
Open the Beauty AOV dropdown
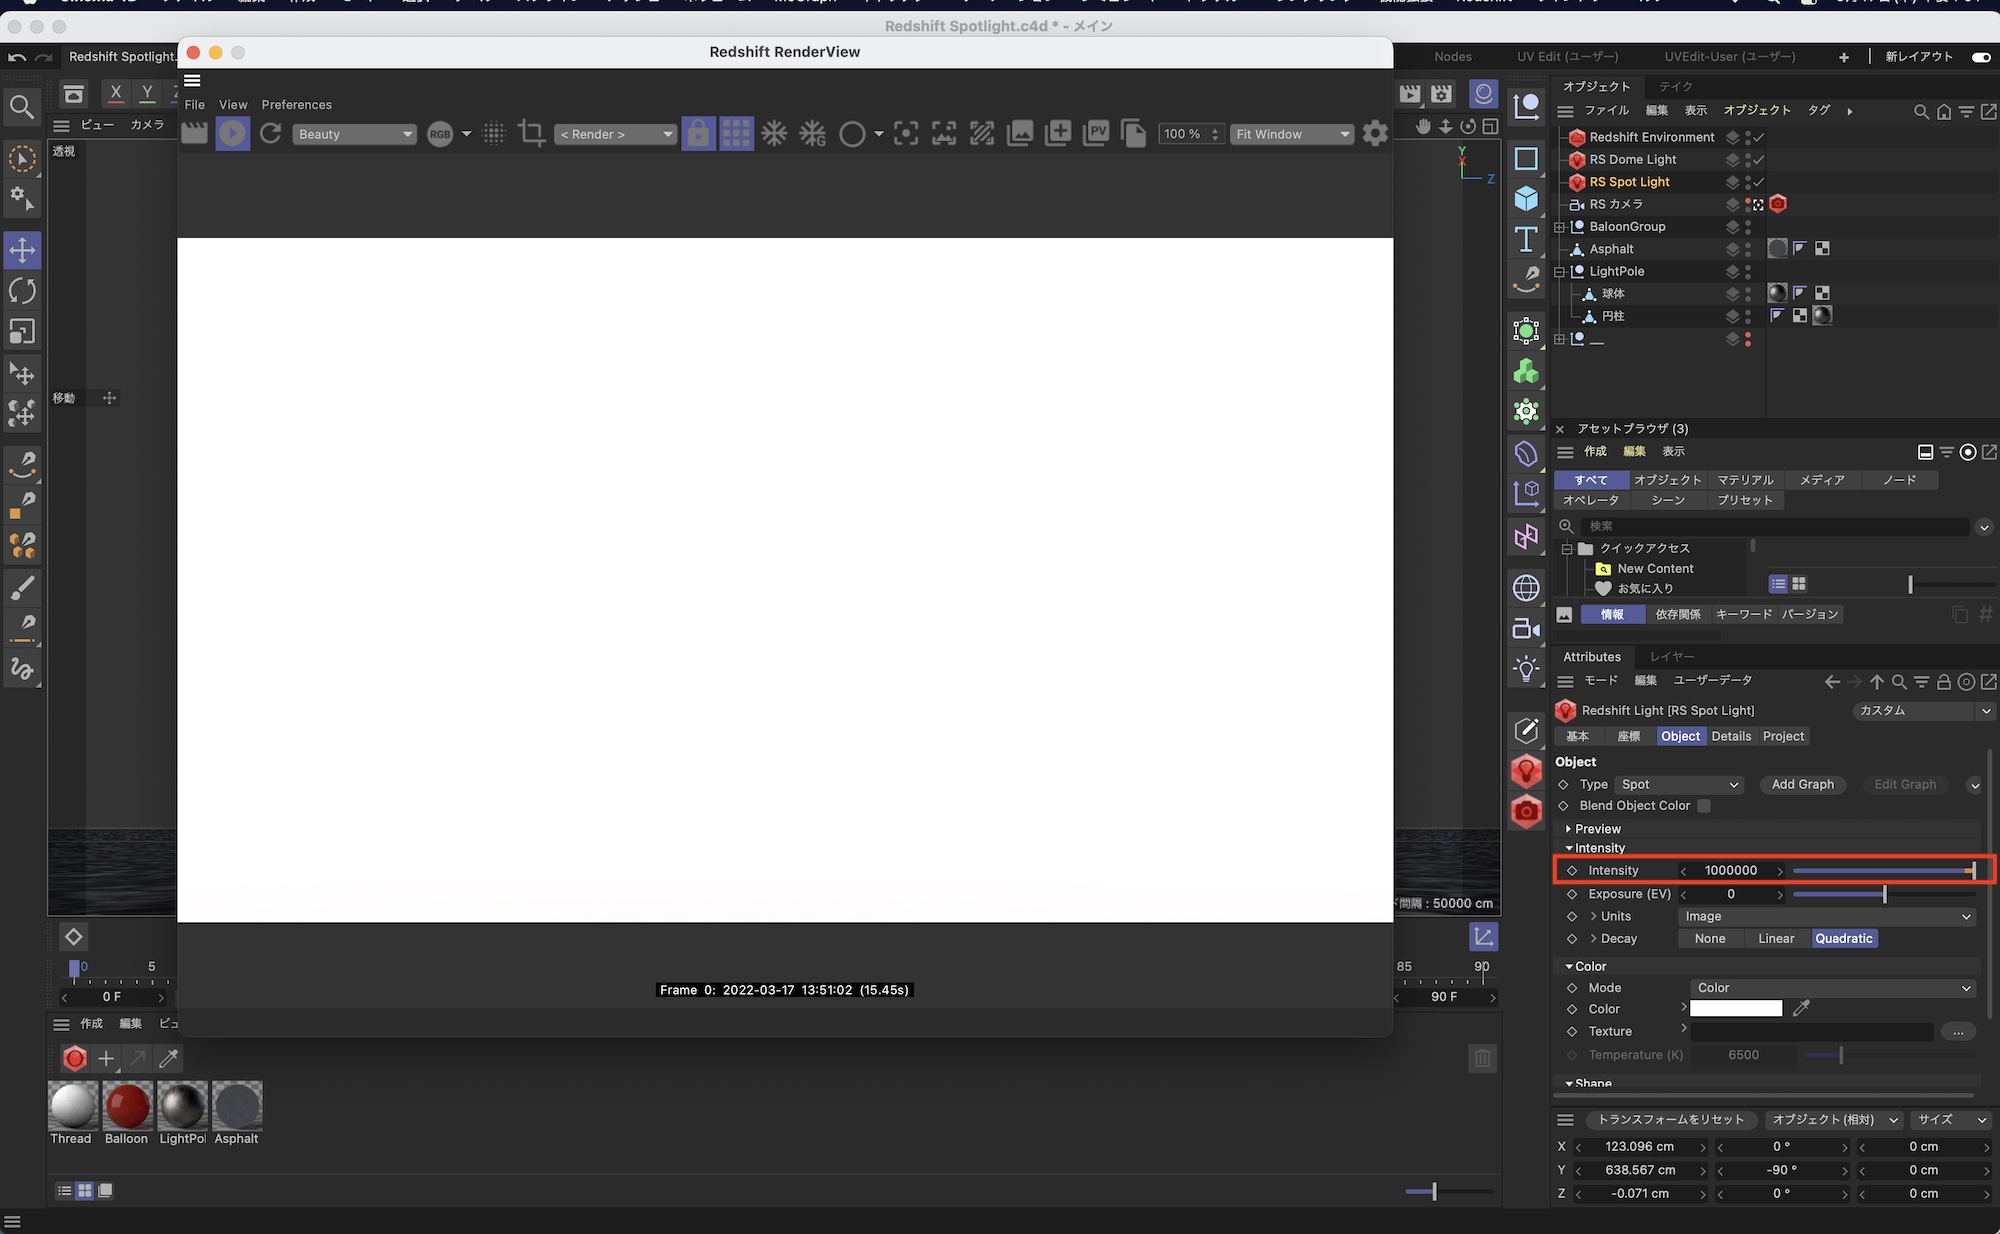[355, 134]
